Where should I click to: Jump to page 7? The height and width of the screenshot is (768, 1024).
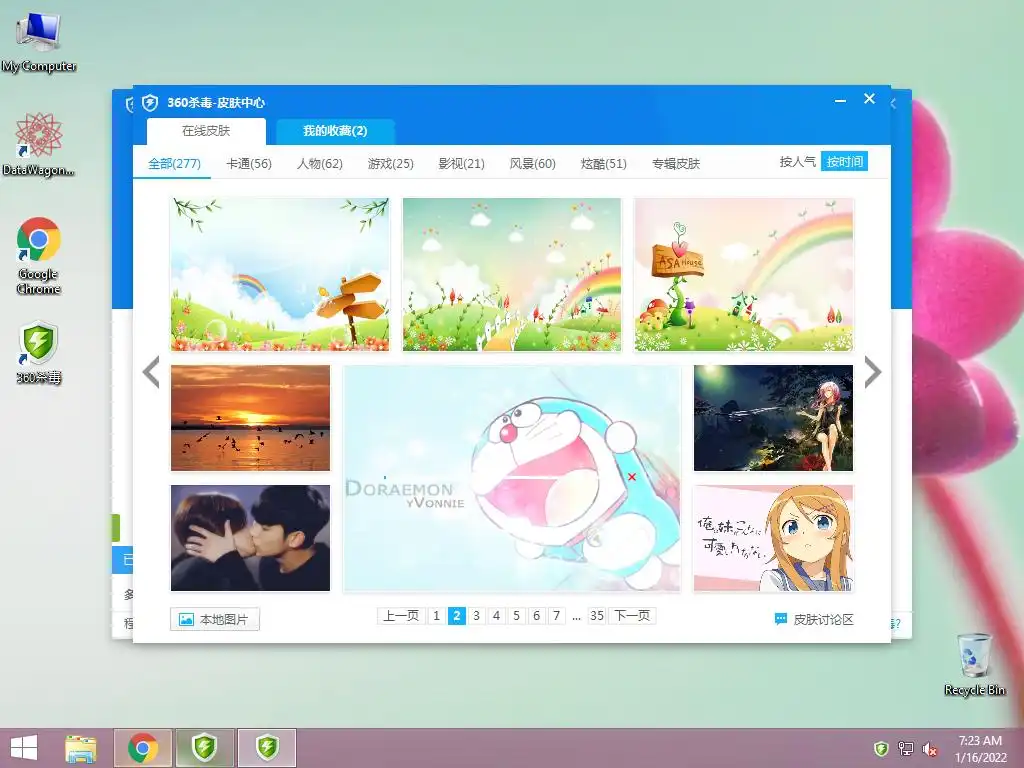pyautogui.click(x=556, y=616)
